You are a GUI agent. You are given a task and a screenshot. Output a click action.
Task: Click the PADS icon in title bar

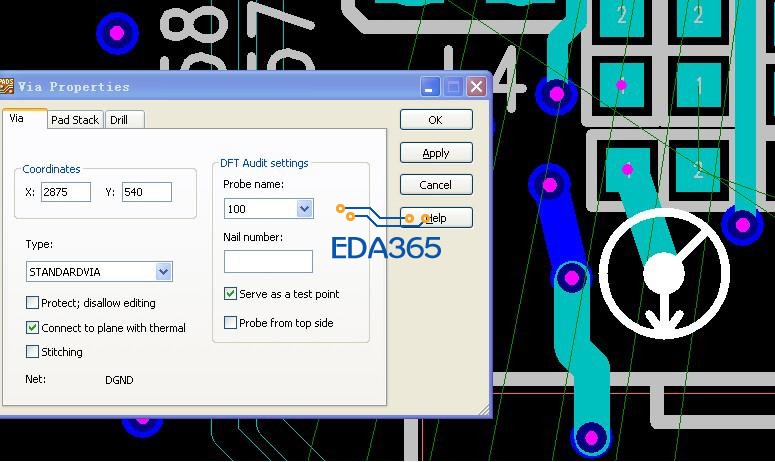coord(6,85)
